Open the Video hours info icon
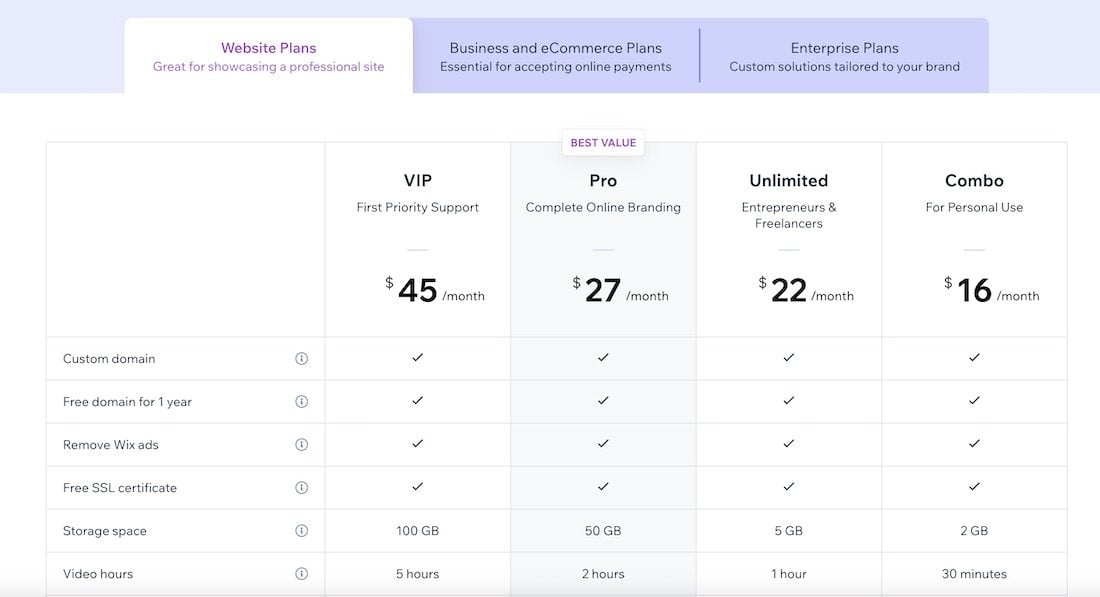The image size is (1100, 597). [x=299, y=573]
